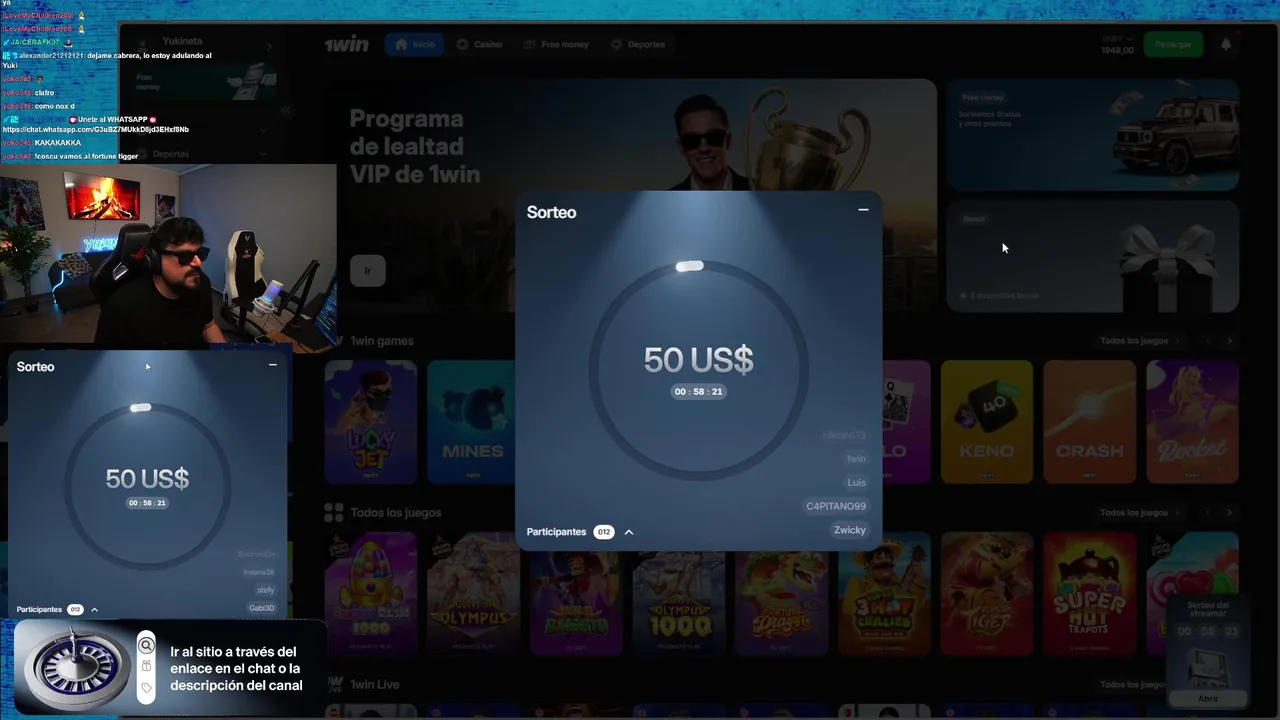Image resolution: width=1280 pixels, height=720 pixels.
Task: Select participant 1win in the Sorteo dialog
Action: pos(856,459)
